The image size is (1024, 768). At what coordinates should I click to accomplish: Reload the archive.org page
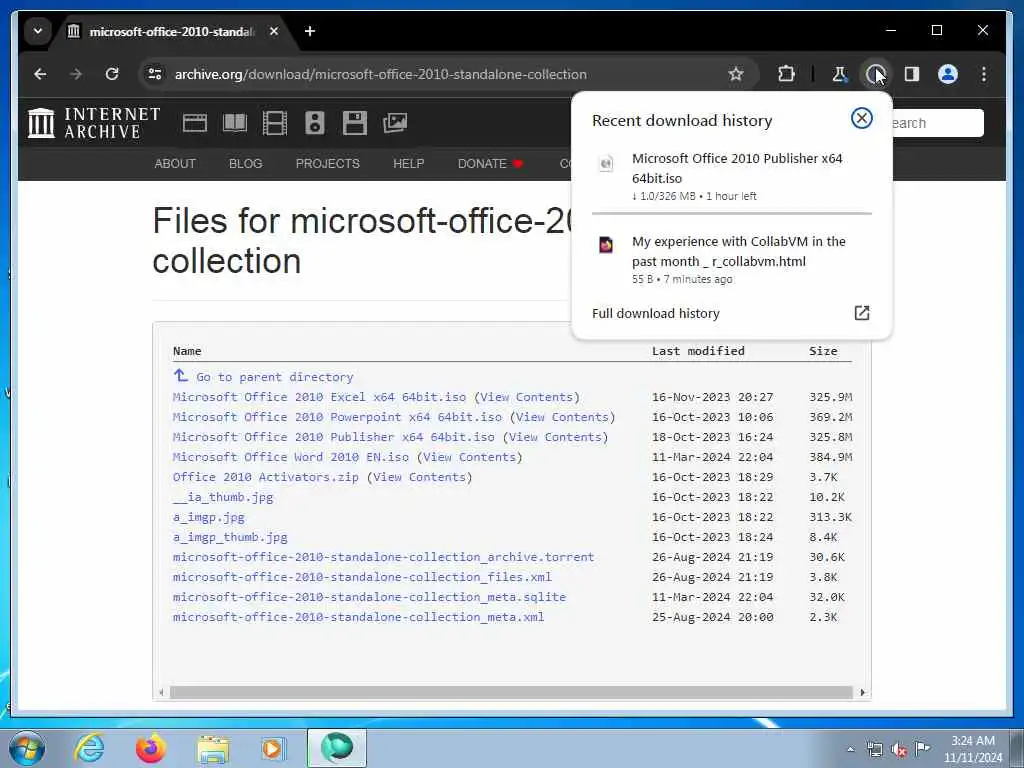[x=112, y=74]
